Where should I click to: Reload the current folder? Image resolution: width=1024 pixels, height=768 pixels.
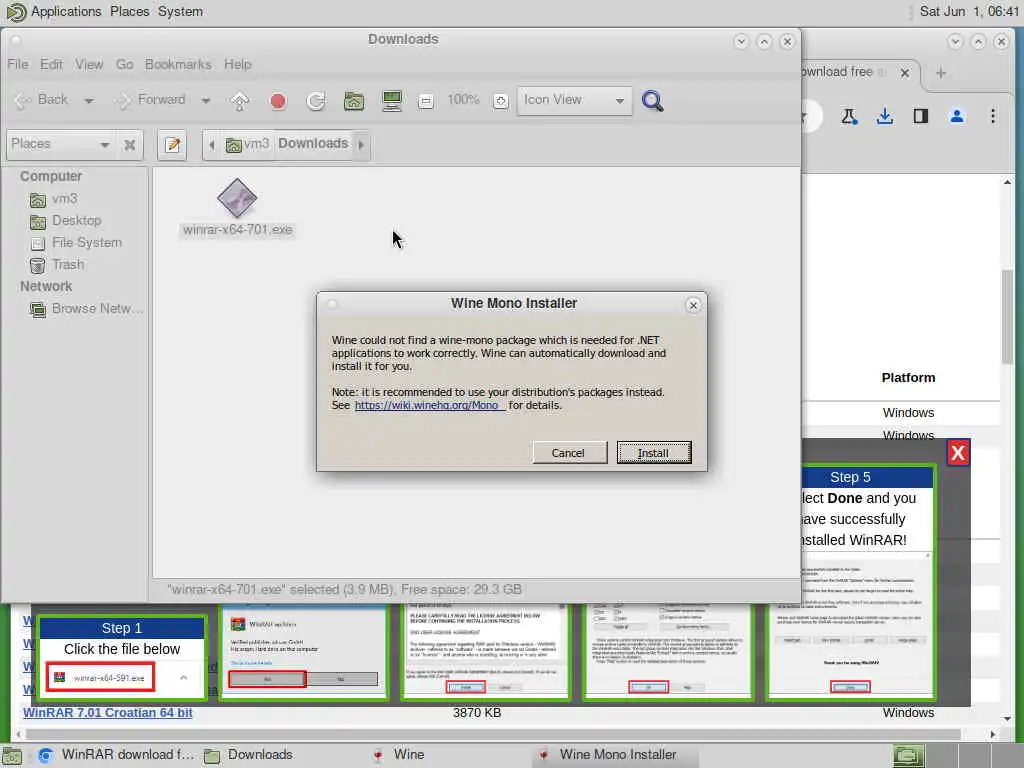316,101
